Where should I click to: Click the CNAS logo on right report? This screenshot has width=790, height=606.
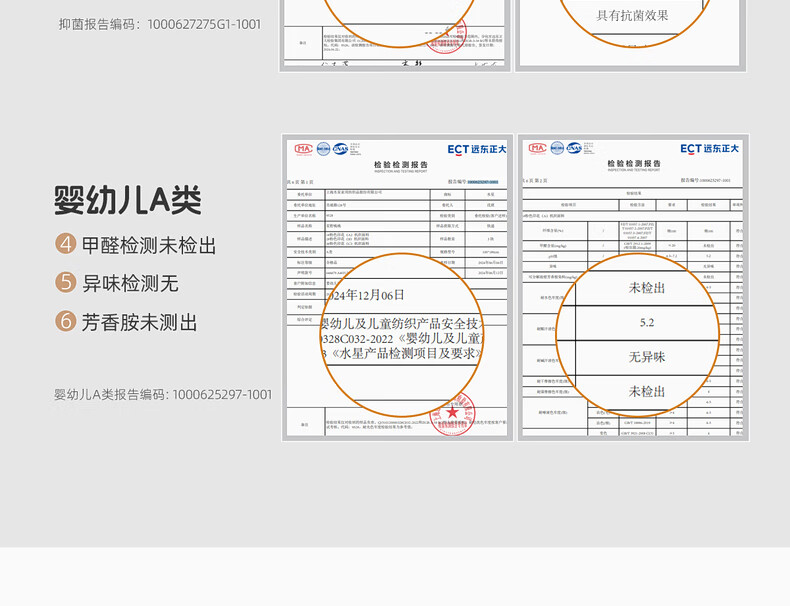pyautogui.click(x=574, y=148)
